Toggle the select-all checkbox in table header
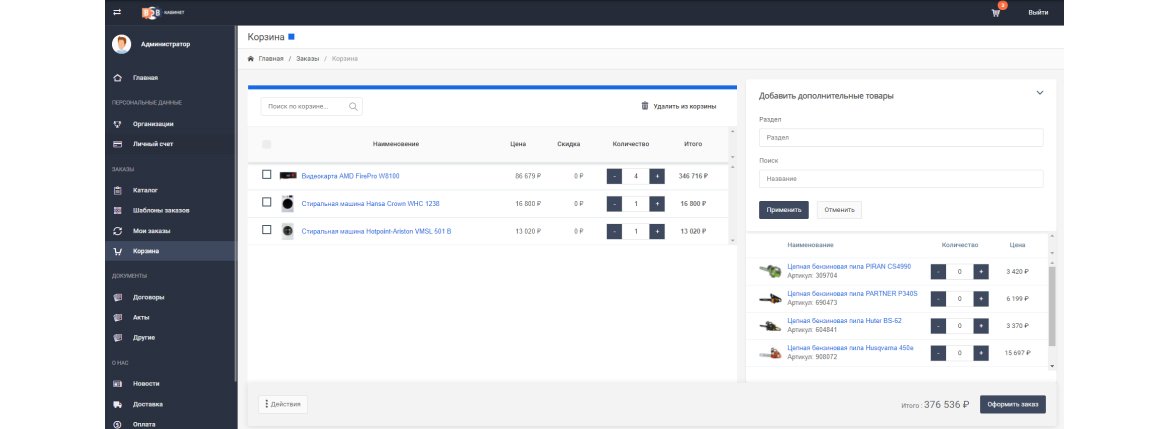Screen dimensions: 1170x429 pyautogui.click(x=266, y=144)
